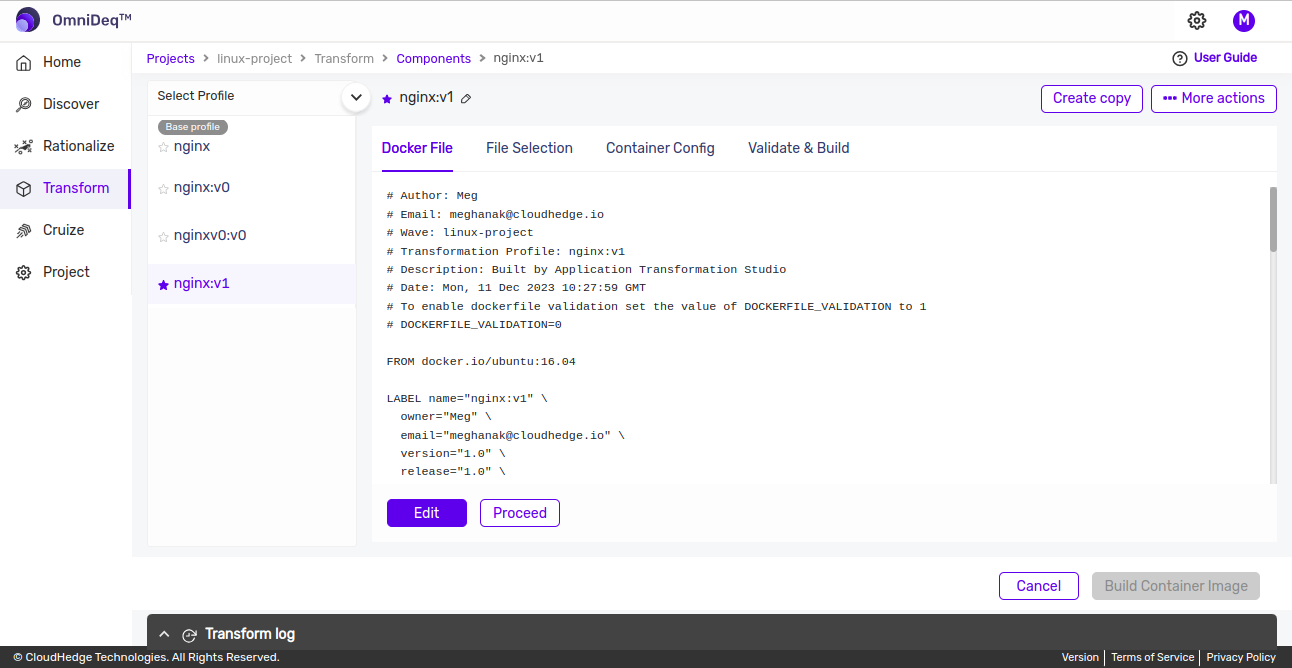The image size is (1292, 668).
Task: Switch to the File Selection tab
Action: tap(529, 148)
